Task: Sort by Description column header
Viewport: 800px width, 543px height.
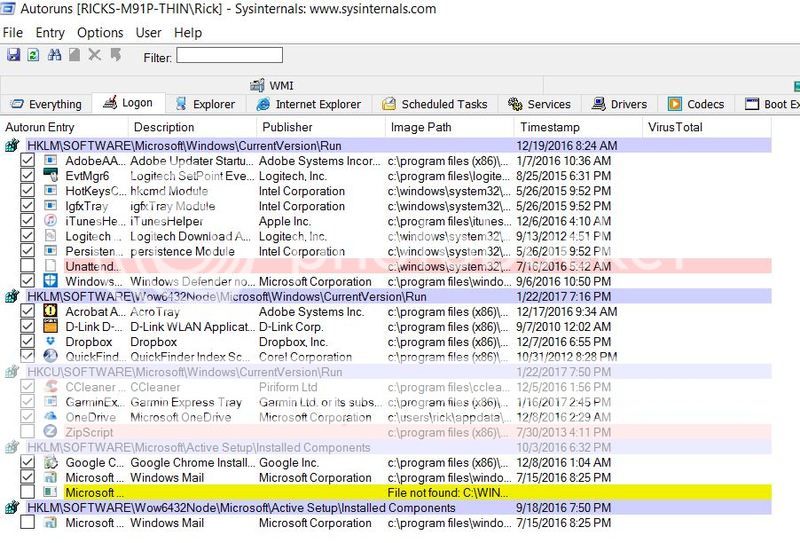Action: 192,127
